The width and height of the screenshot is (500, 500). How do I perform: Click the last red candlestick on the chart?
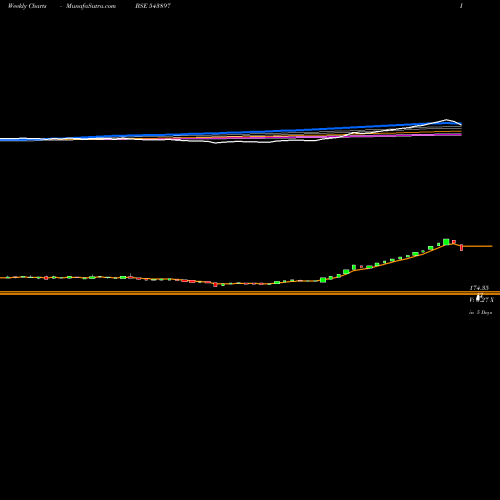(x=462, y=247)
